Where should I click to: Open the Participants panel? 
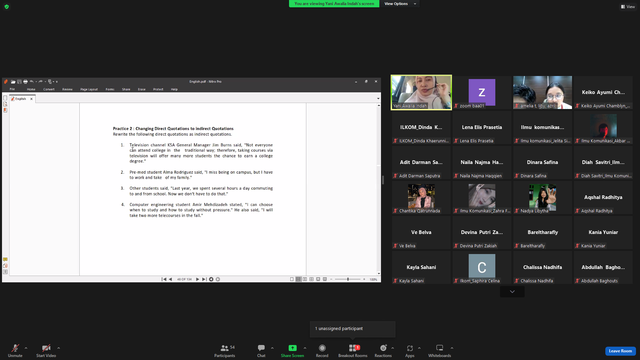click(225, 350)
